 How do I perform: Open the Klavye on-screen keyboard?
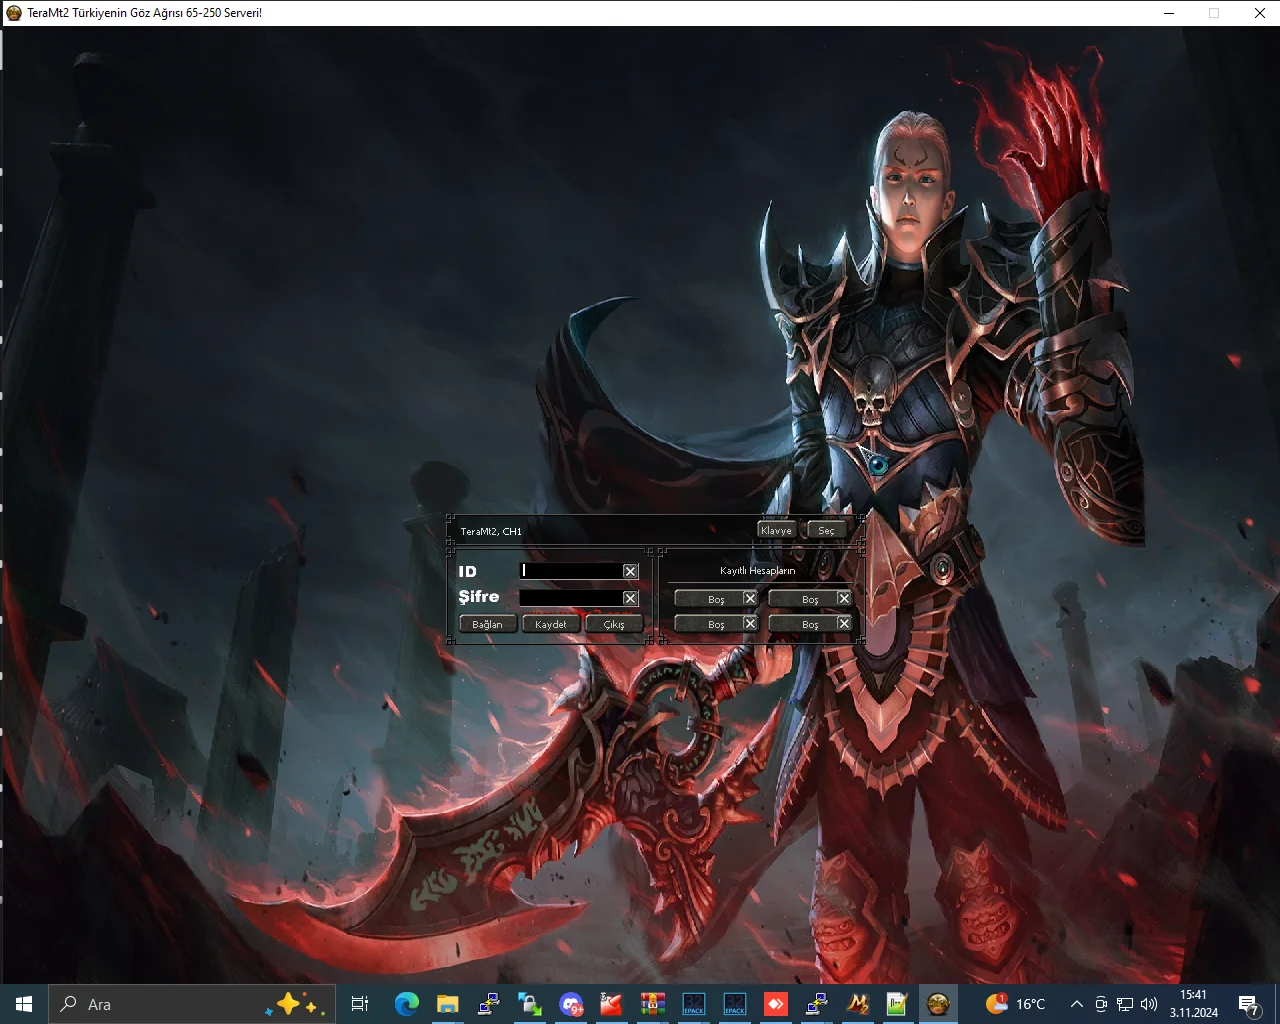coord(776,530)
